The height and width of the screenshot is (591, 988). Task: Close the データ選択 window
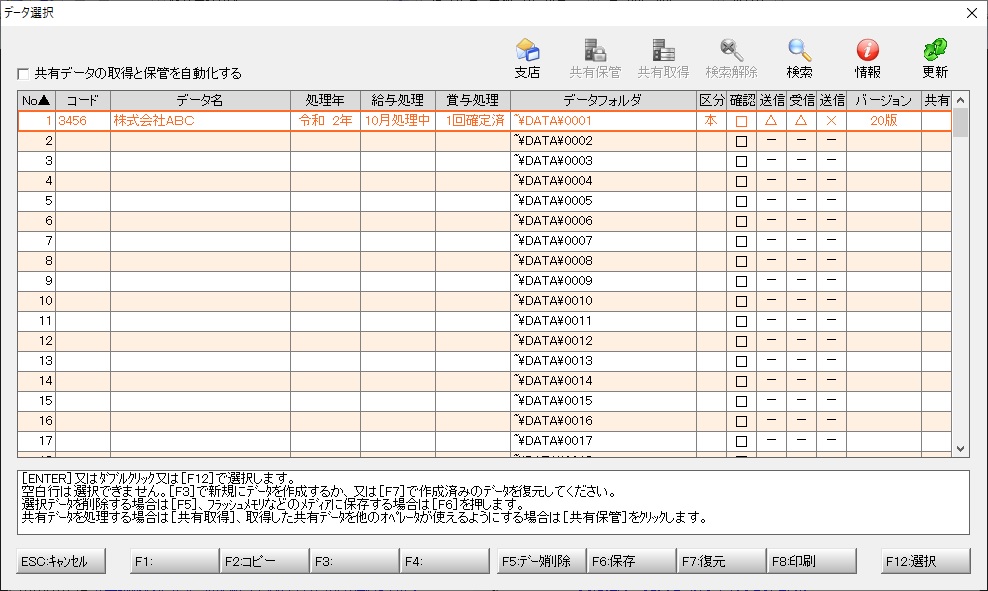pos(972,13)
